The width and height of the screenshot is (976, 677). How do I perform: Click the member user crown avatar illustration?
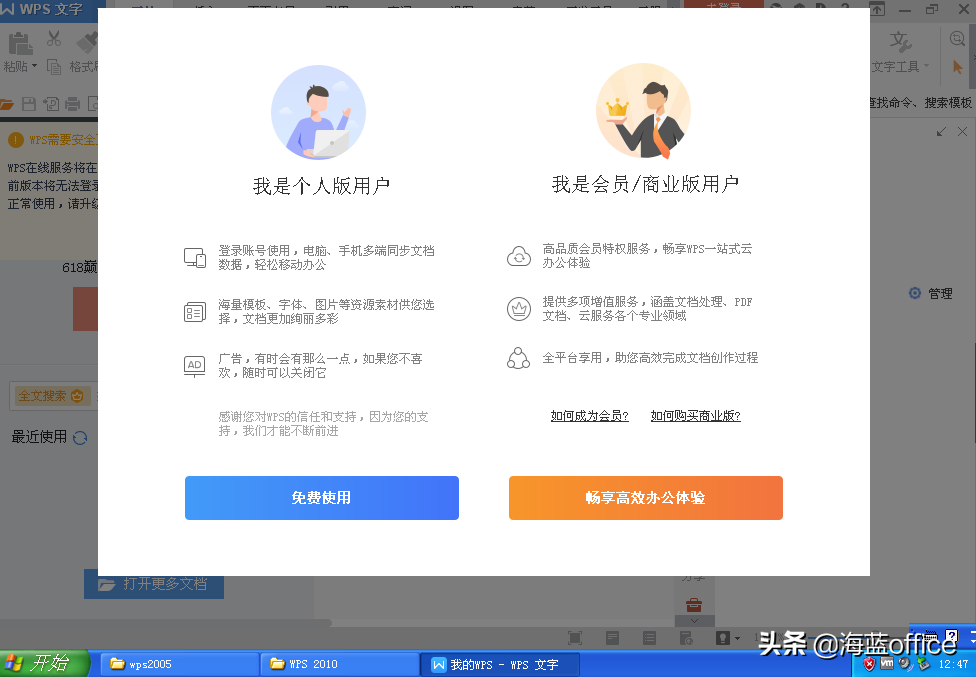643,111
